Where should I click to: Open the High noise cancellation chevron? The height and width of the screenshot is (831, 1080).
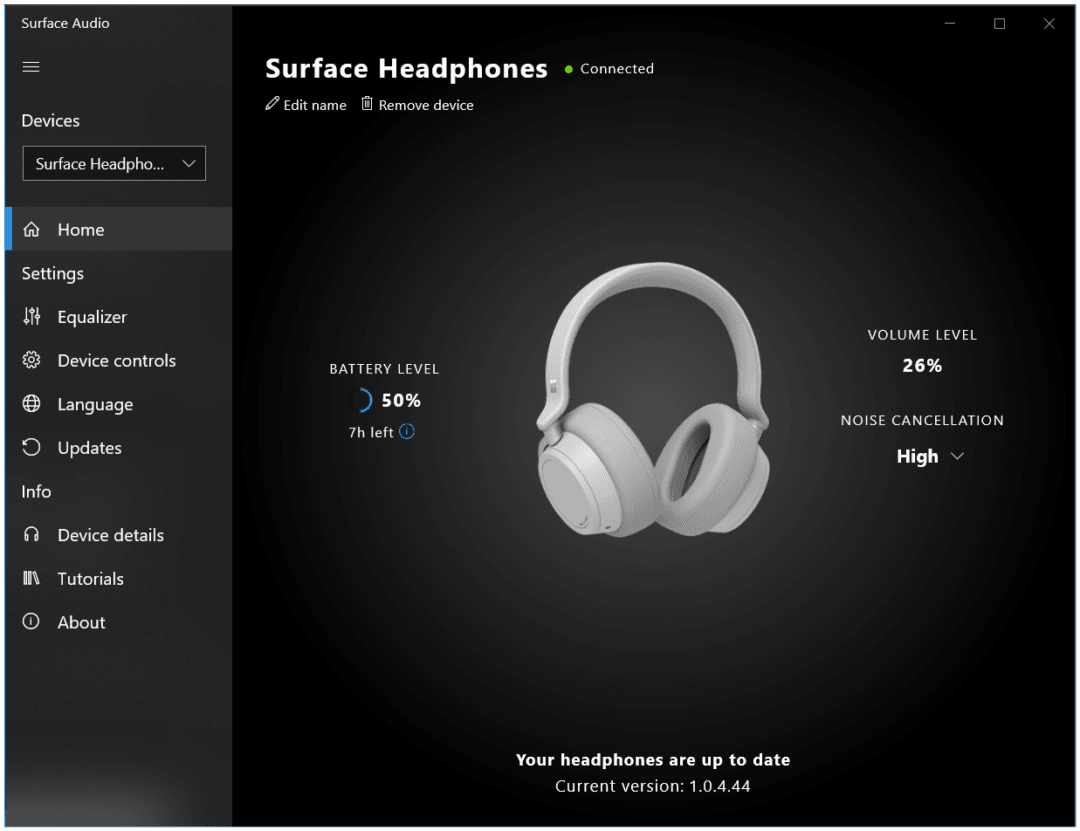[x=957, y=456]
